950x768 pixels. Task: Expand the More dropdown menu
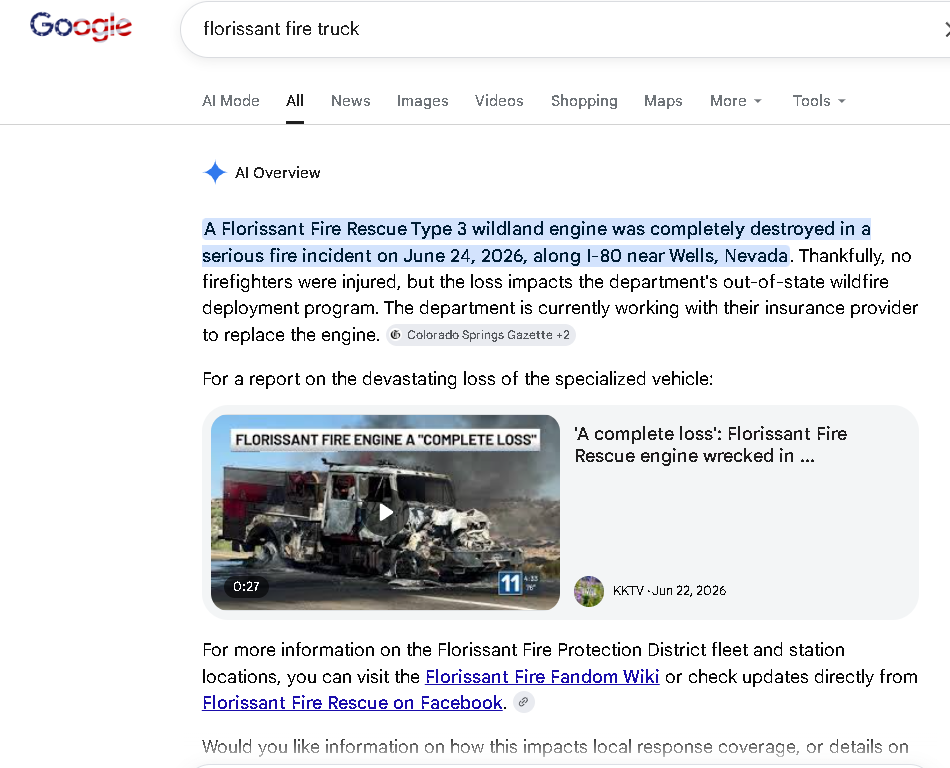coord(736,101)
